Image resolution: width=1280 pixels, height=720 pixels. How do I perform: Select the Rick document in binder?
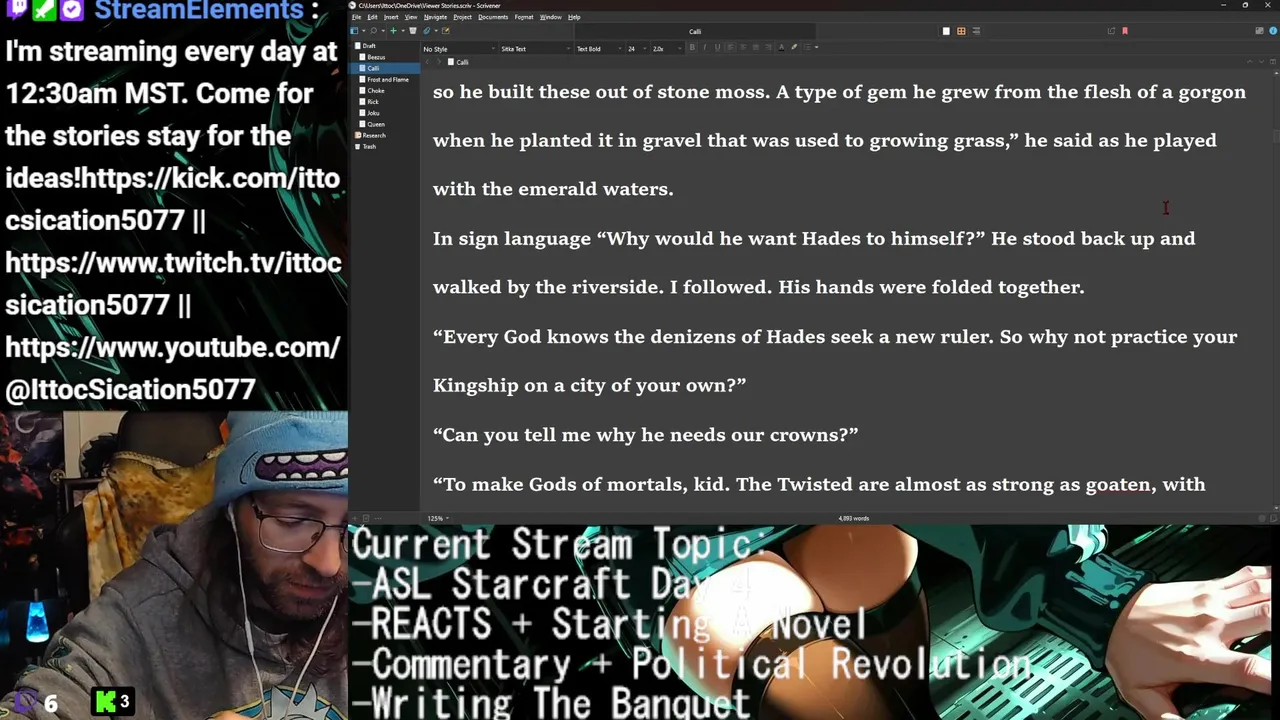tap(373, 102)
